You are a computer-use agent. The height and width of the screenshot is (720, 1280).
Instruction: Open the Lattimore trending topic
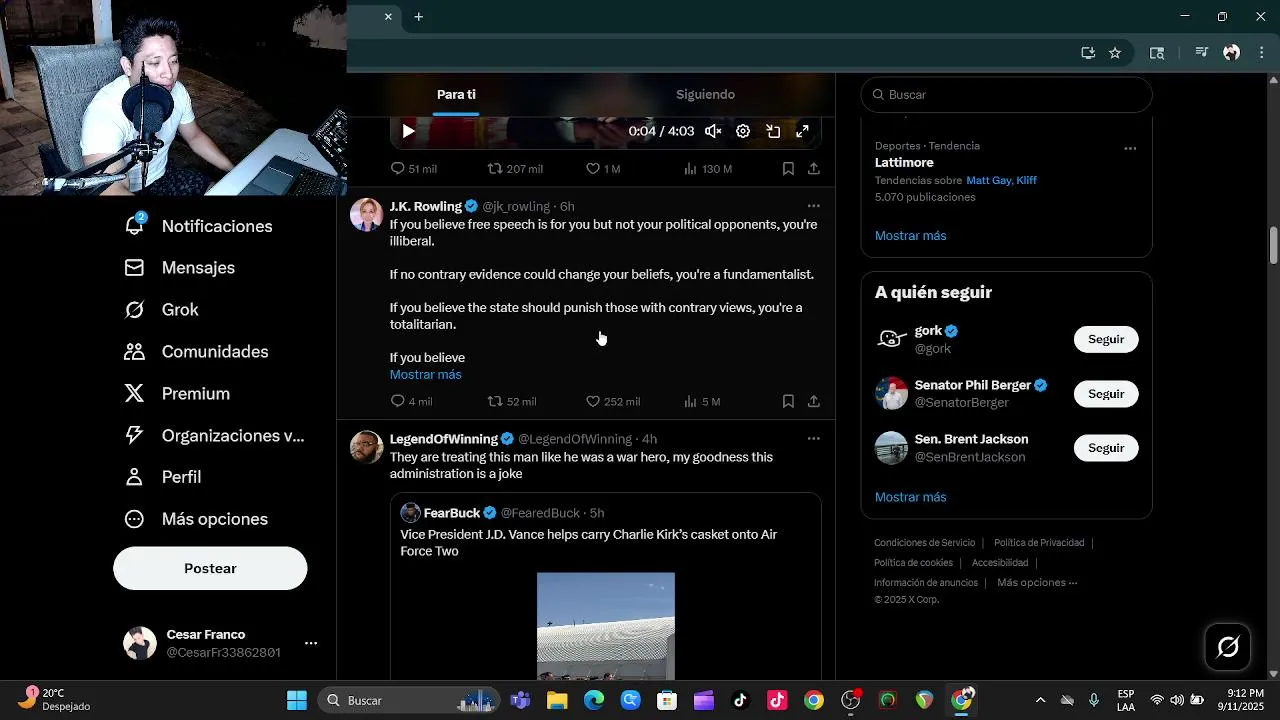click(x=904, y=162)
